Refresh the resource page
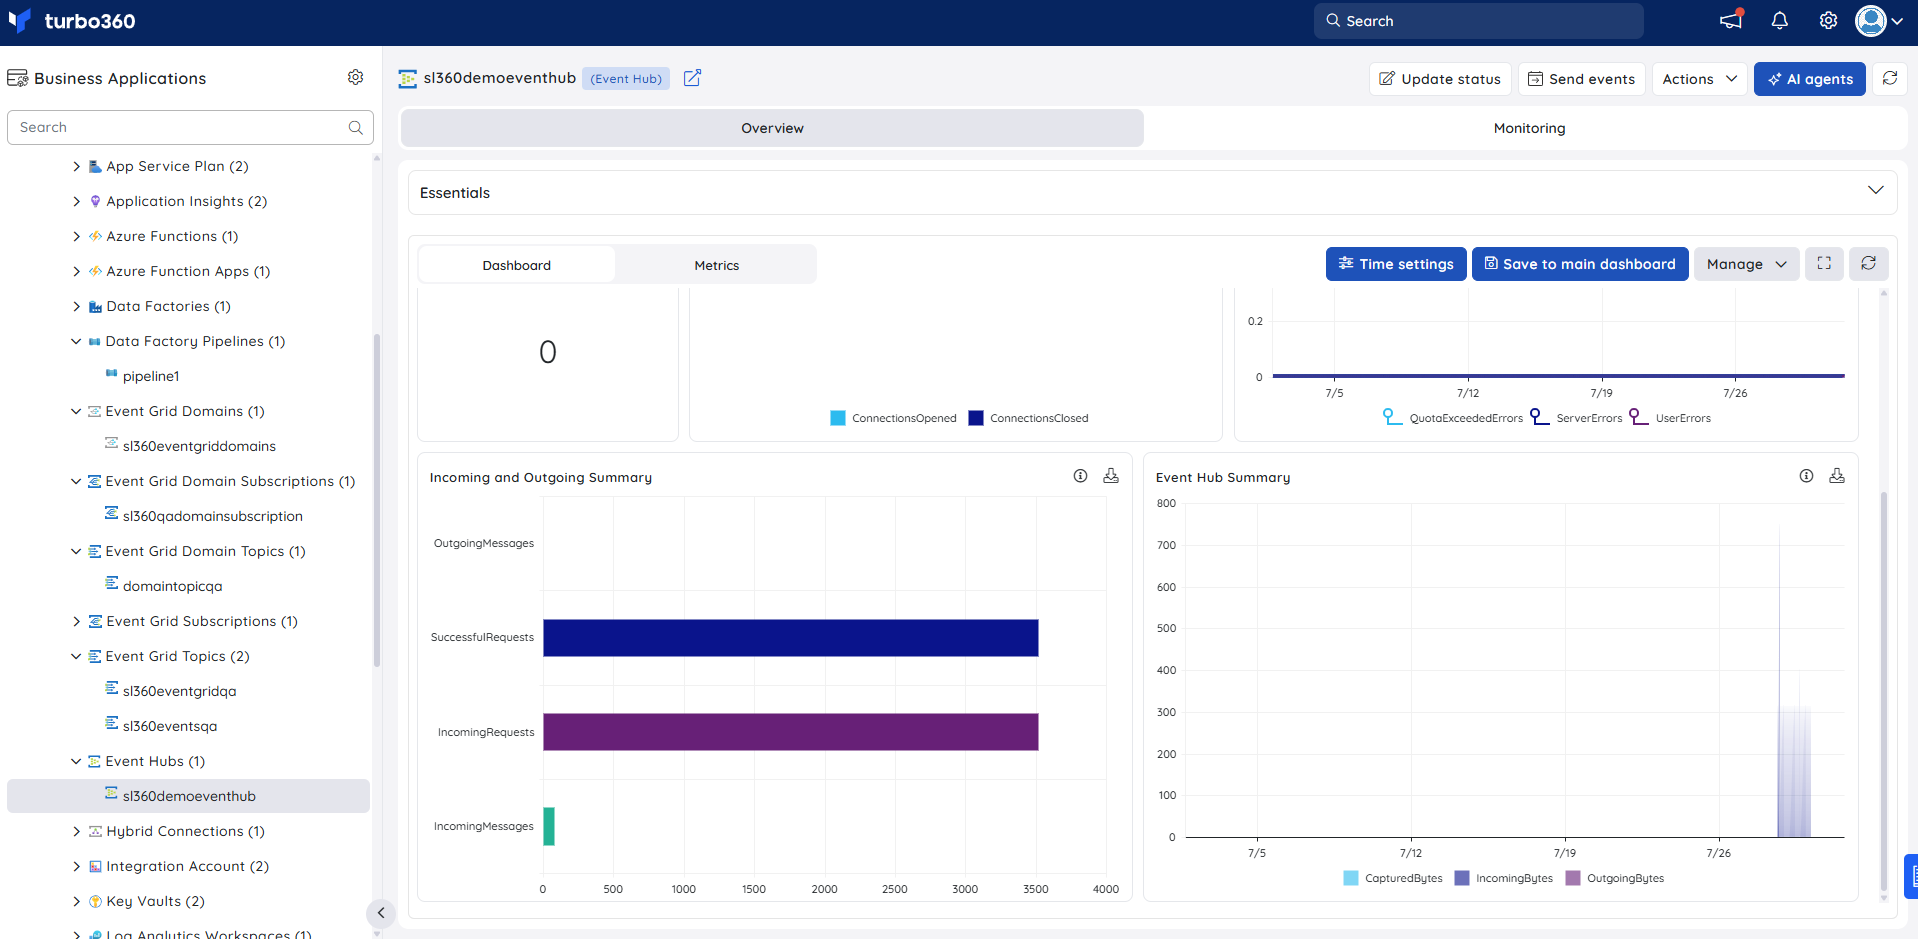 pyautogui.click(x=1890, y=78)
